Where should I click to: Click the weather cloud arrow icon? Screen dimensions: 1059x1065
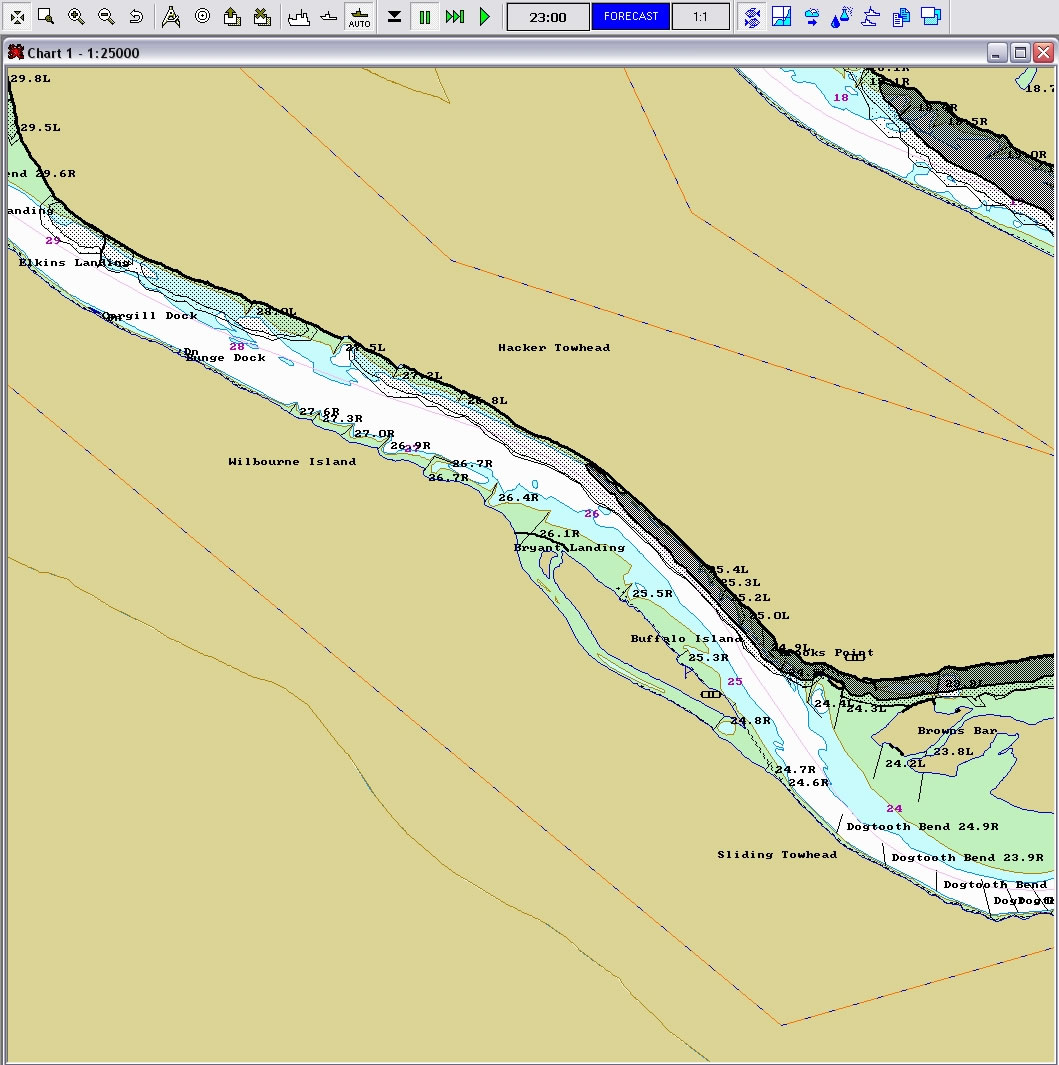pyautogui.click(x=812, y=16)
